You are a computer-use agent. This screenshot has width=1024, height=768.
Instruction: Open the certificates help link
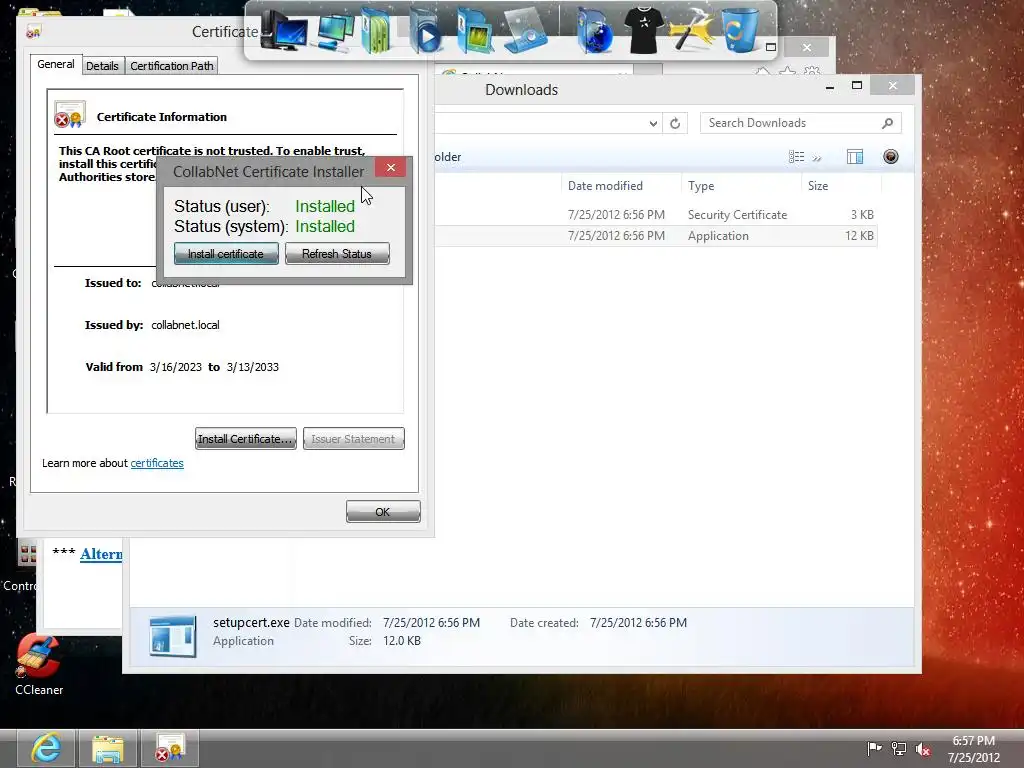click(157, 463)
